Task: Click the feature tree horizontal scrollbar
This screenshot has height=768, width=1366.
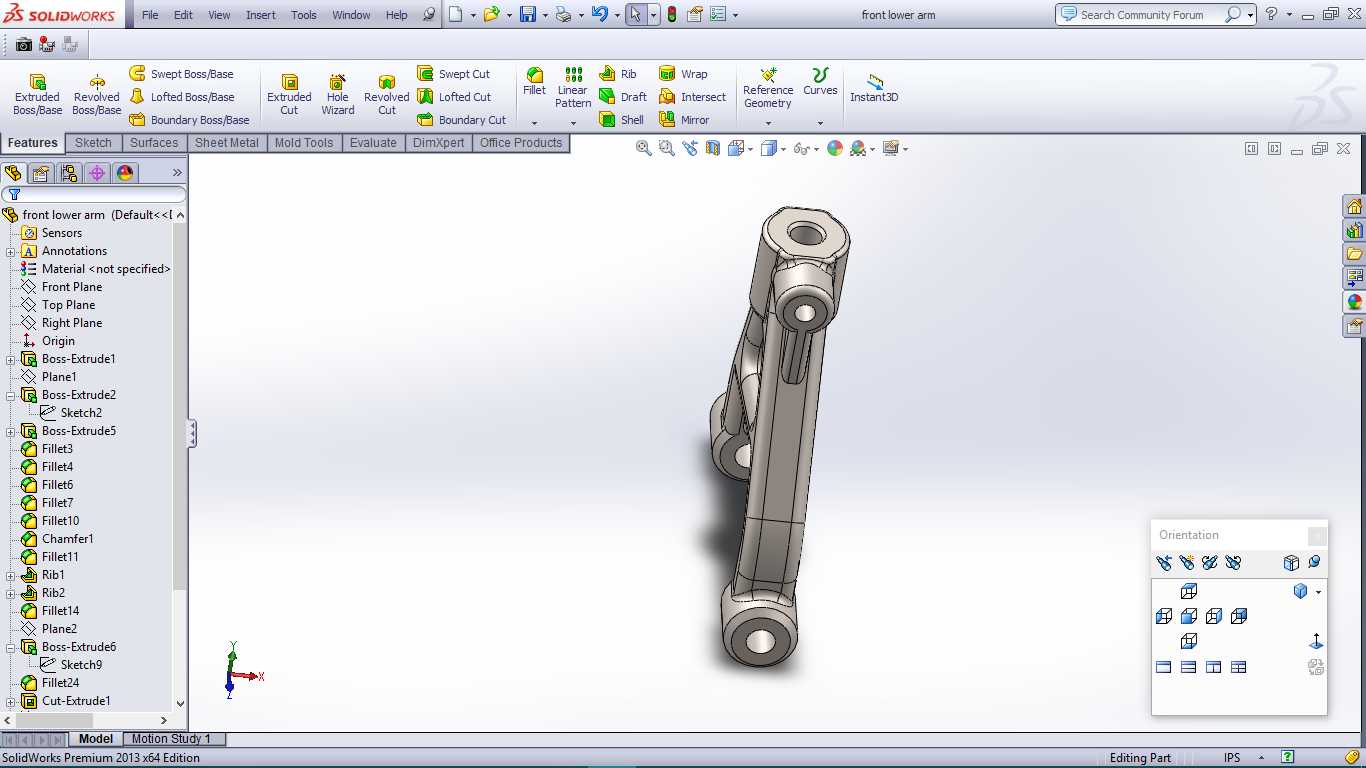Action: [x=56, y=720]
